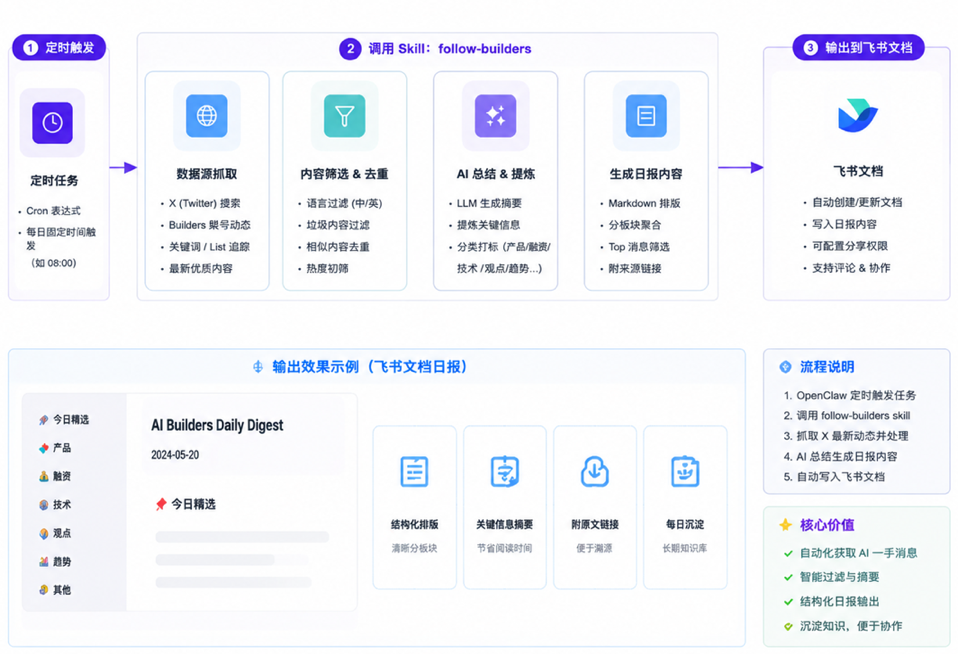
Task: Click the Markdown 排版 bullet
Action: click(x=645, y=204)
